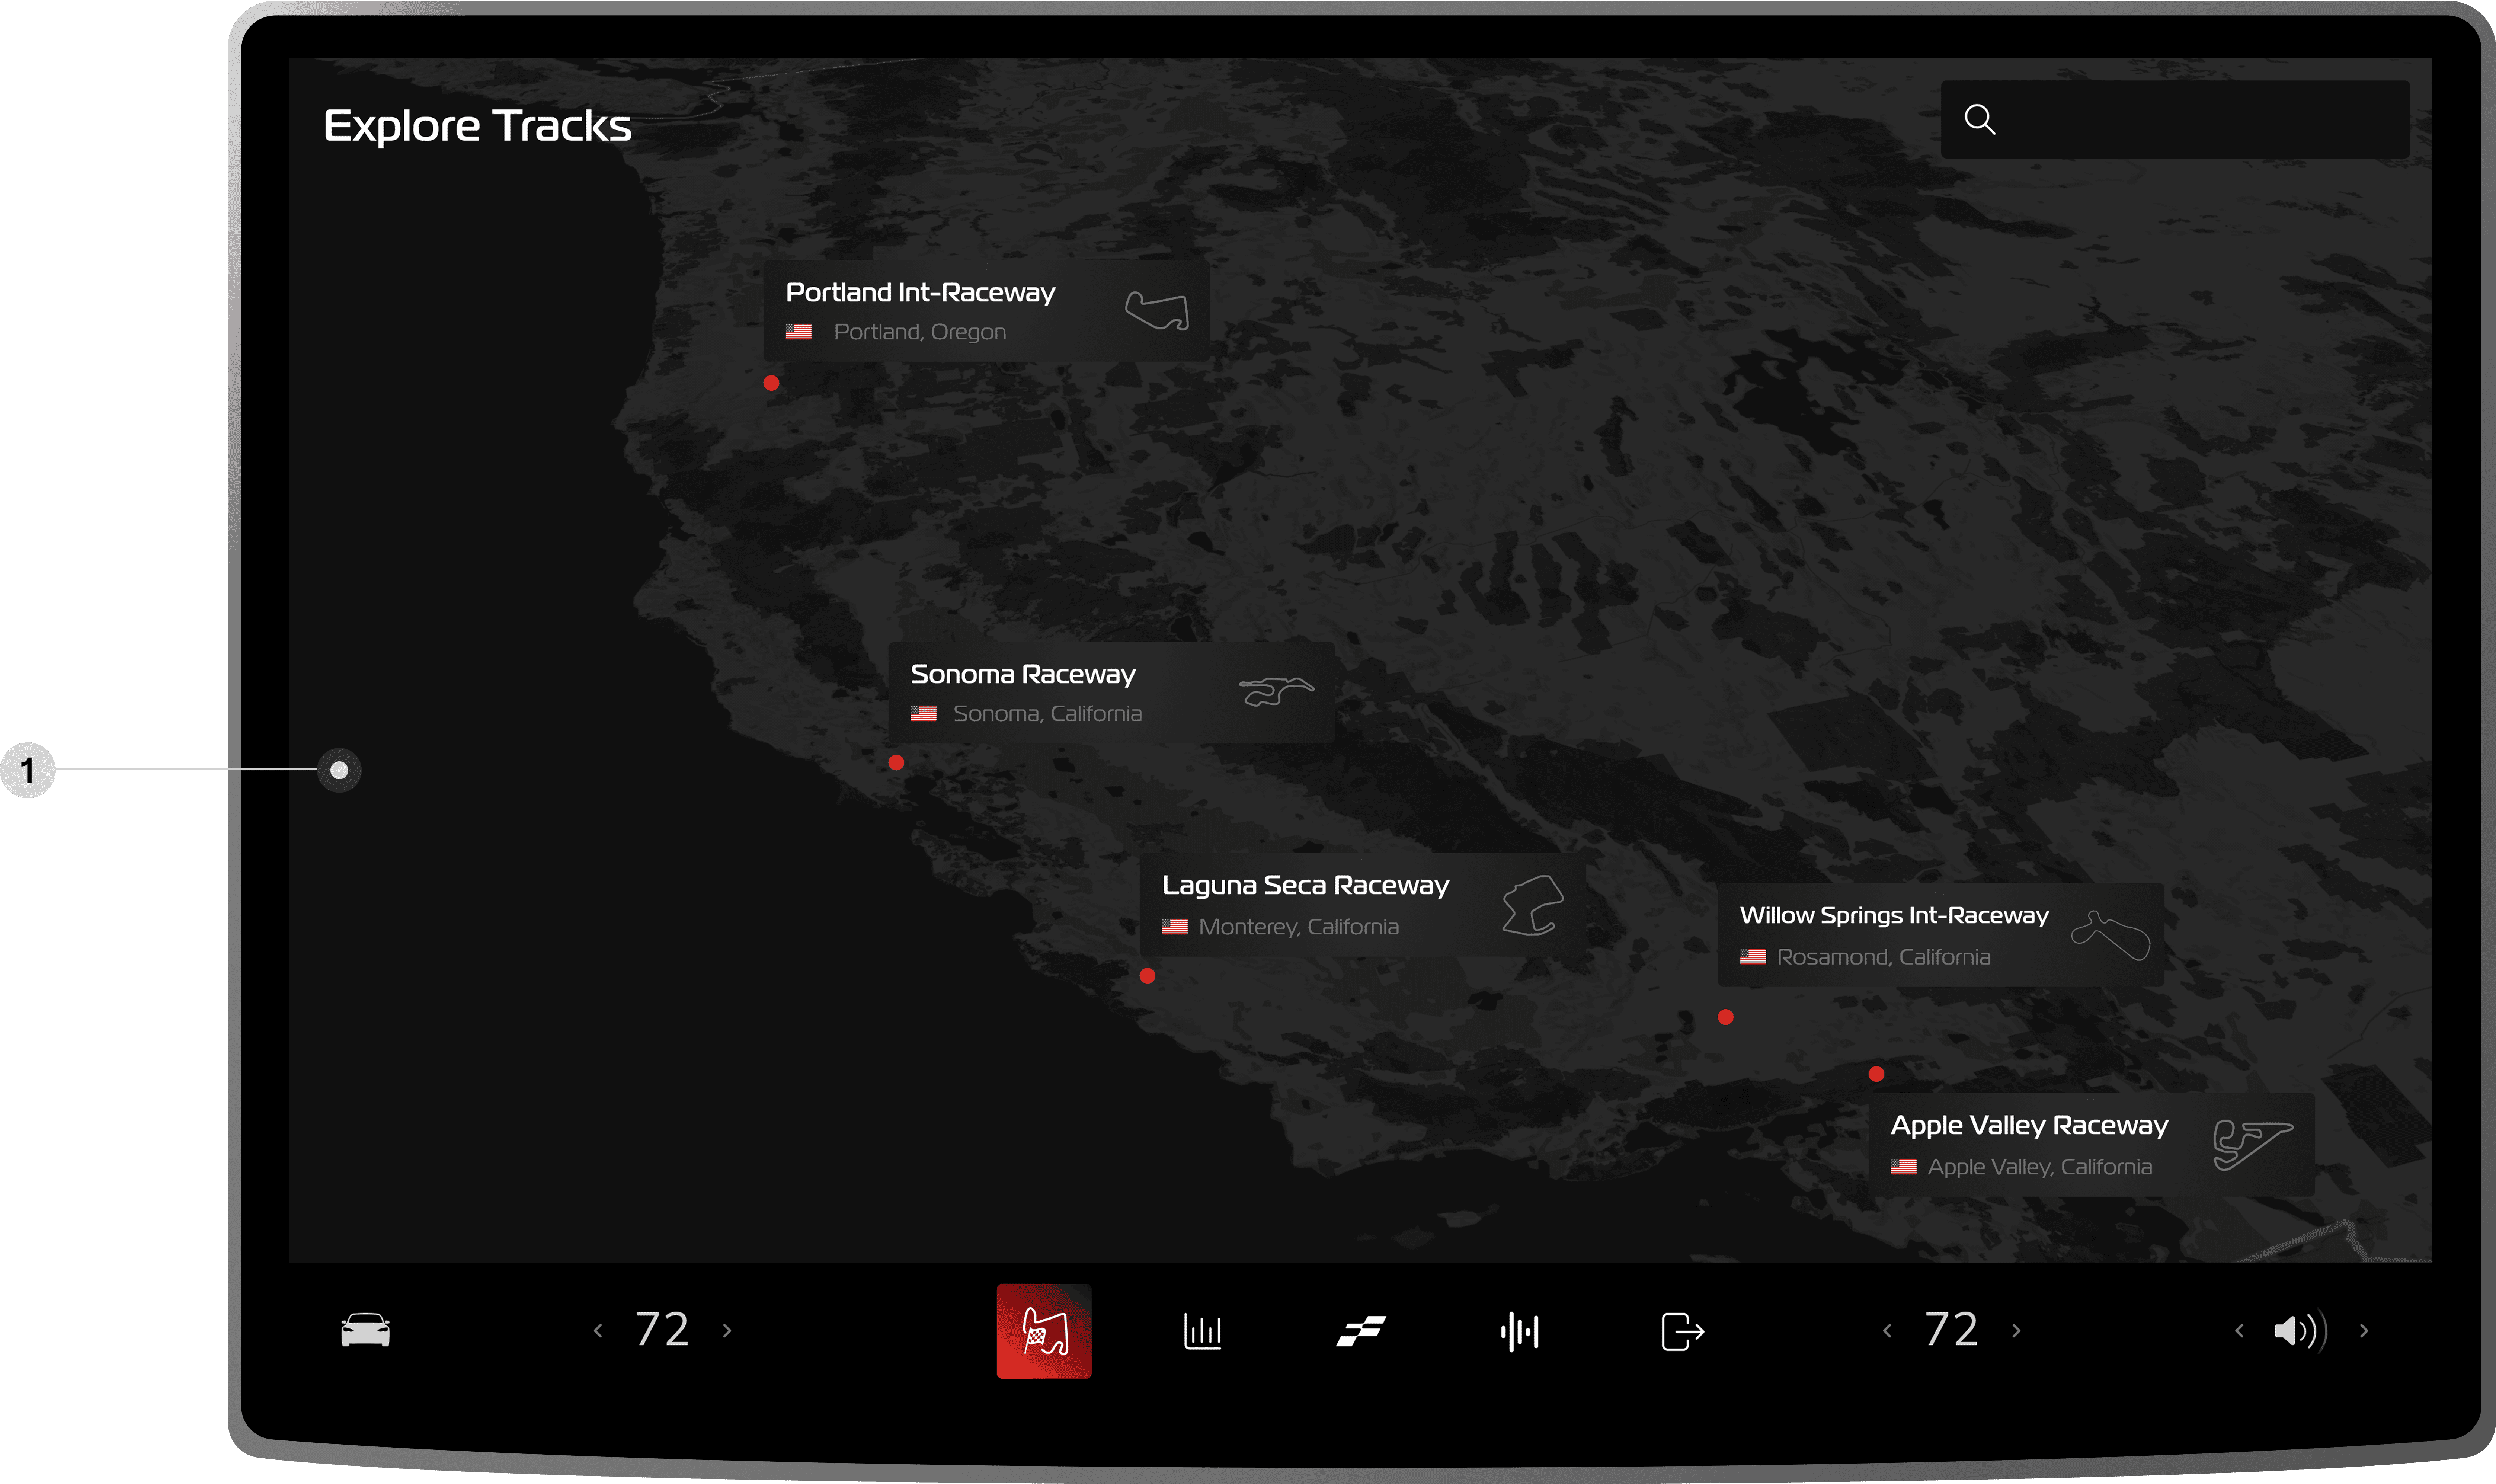2496x1484 pixels.
Task: Click the US flag beside Portland, Oregon
Action: [798, 331]
